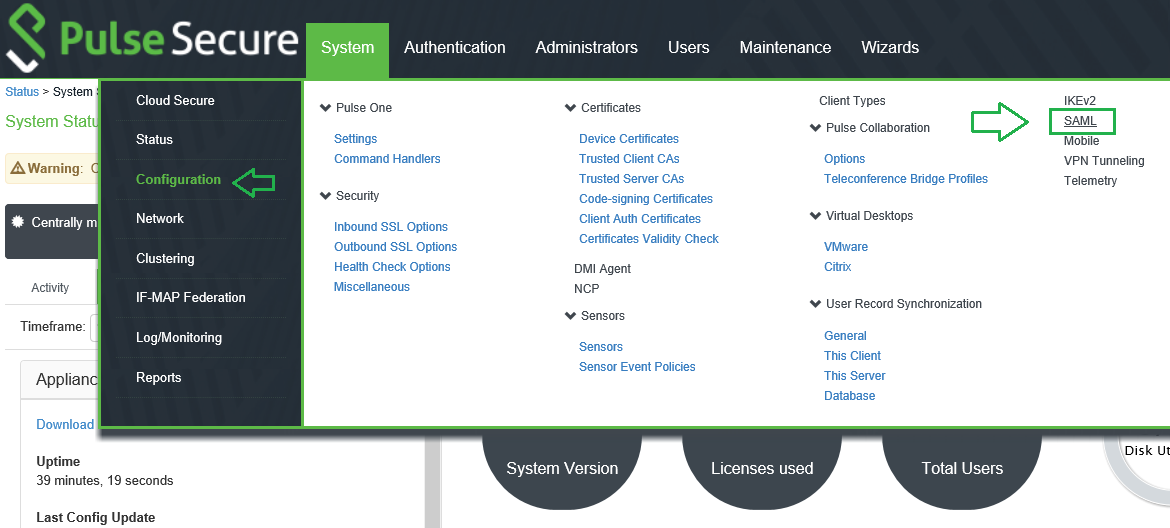Screen dimensions: 1170x528
Task: Open Device Certificates link
Action: point(628,139)
